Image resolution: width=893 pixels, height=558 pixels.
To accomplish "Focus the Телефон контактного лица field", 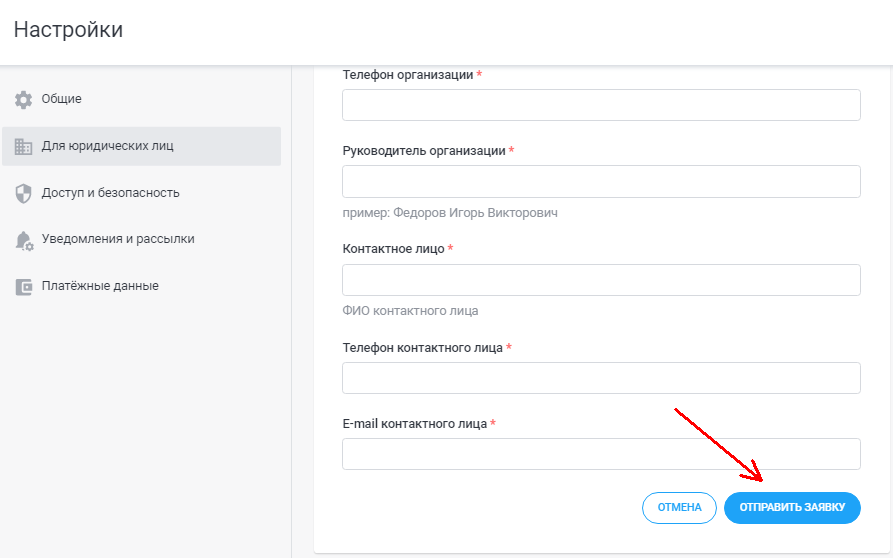I will coord(601,378).
